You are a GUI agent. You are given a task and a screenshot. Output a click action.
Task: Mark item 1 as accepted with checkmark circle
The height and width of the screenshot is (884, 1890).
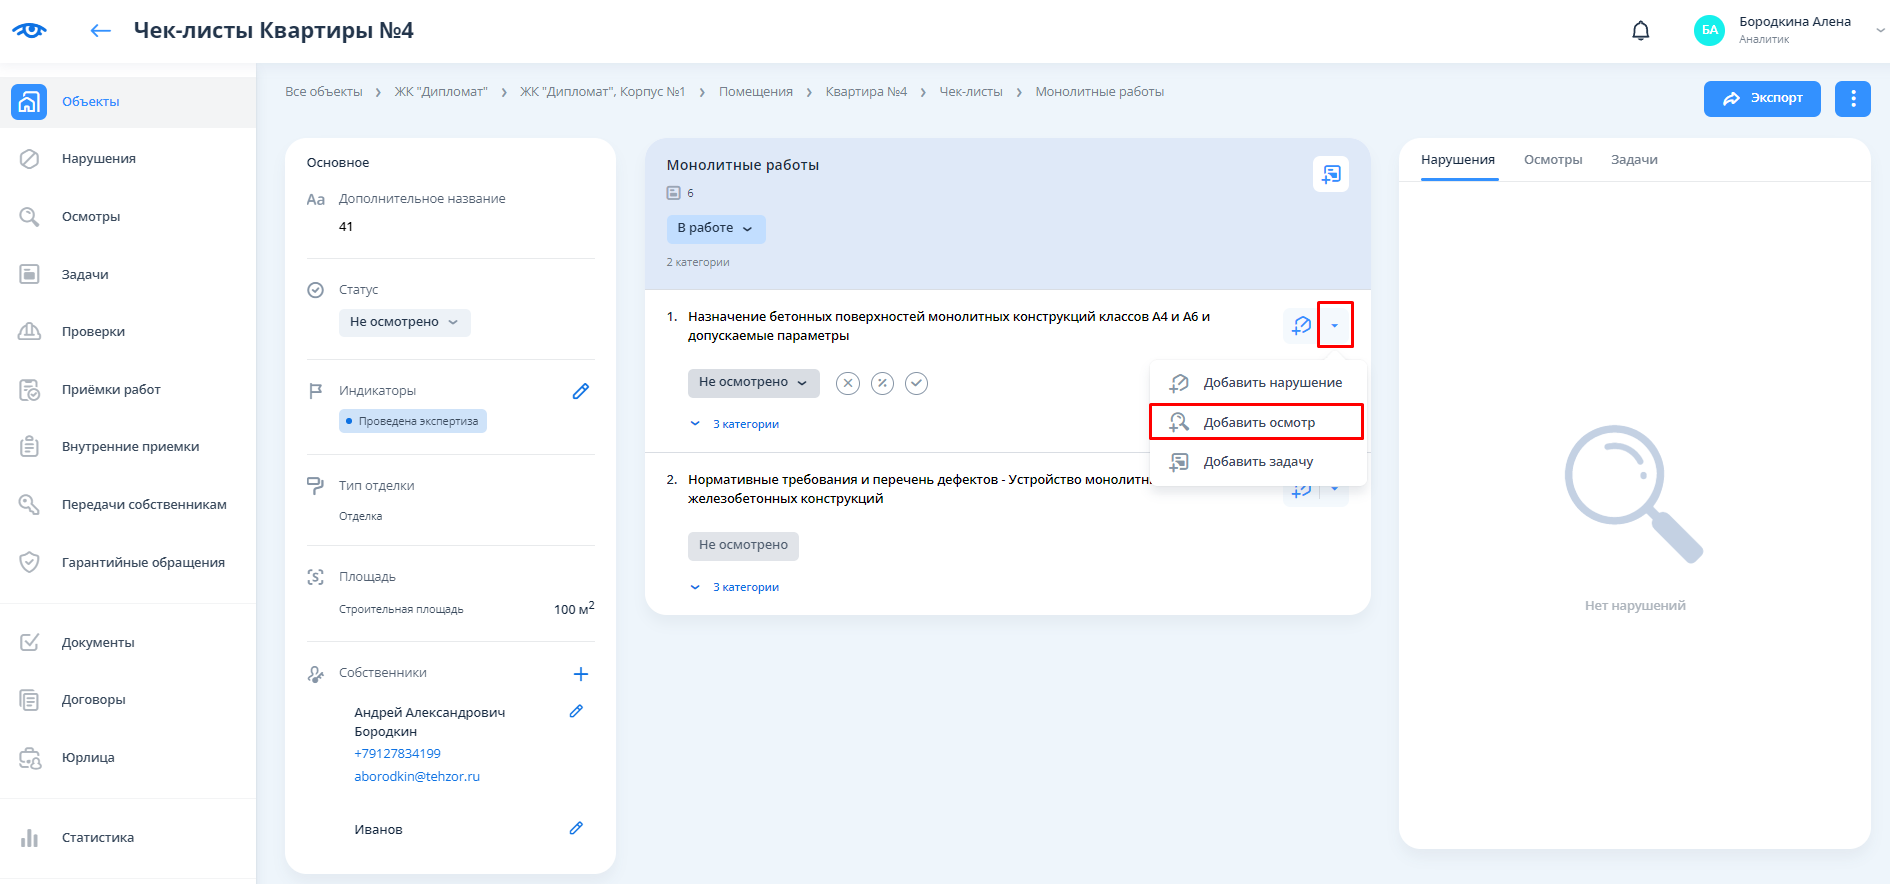point(916,383)
